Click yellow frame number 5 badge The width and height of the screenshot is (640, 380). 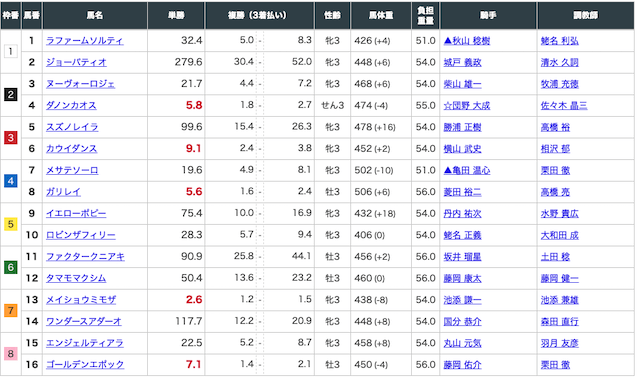(x=11, y=224)
